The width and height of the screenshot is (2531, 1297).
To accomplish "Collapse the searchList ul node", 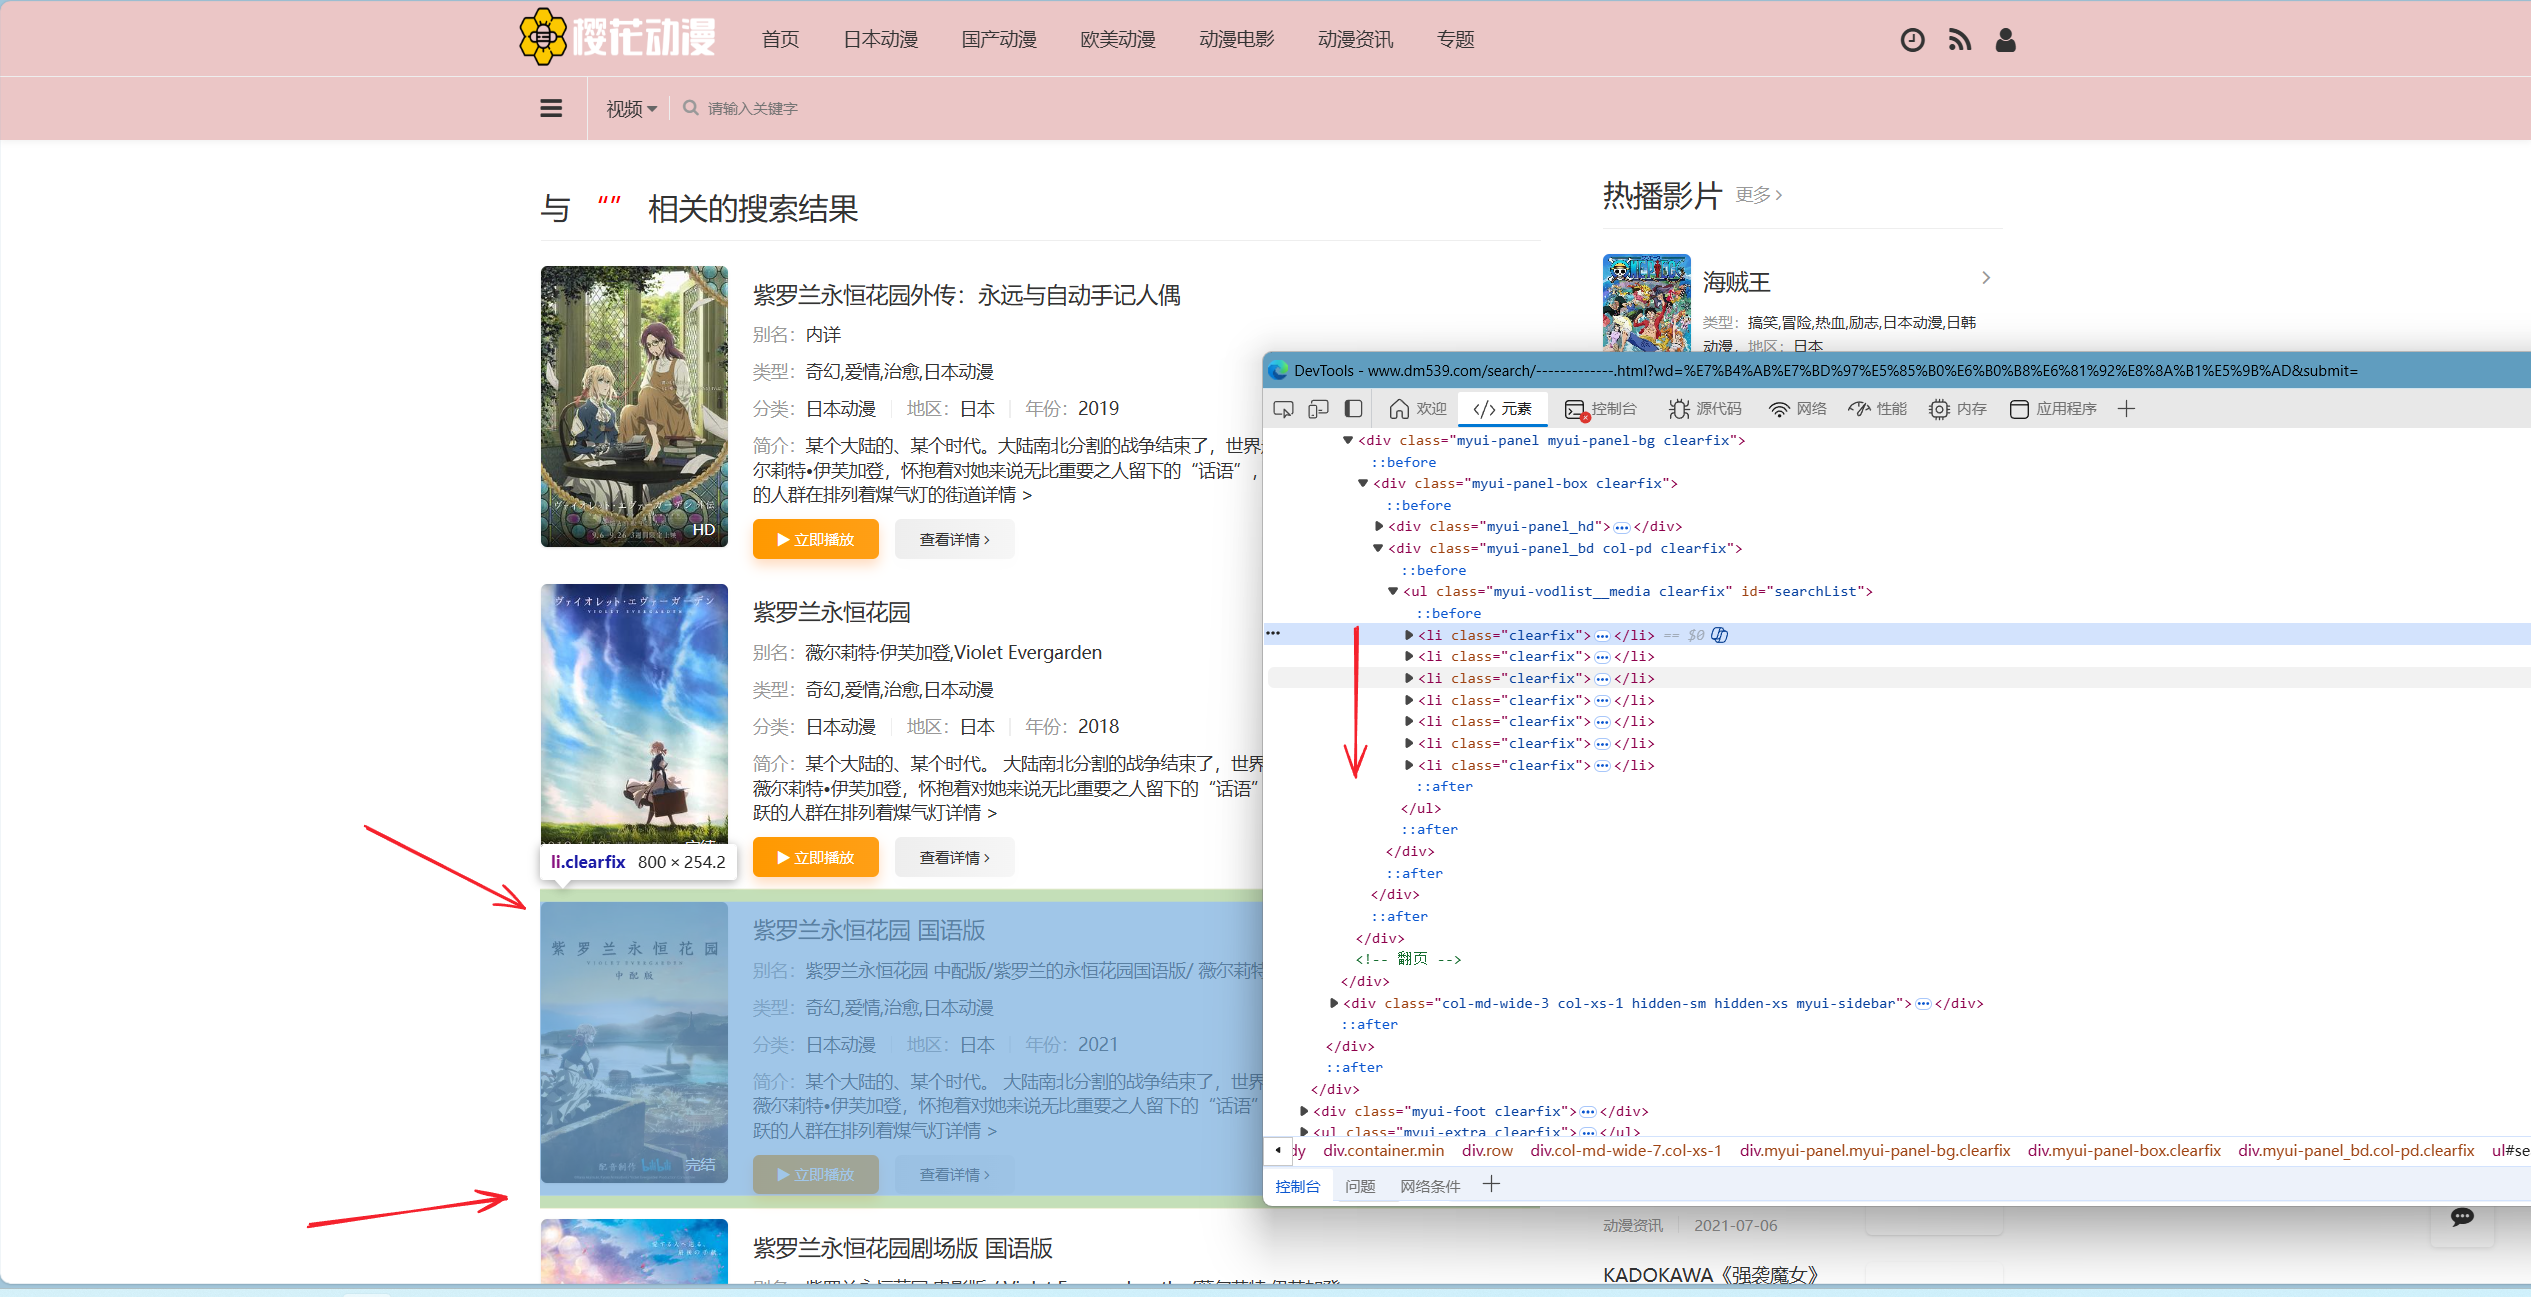I will tap(1393, 591).
